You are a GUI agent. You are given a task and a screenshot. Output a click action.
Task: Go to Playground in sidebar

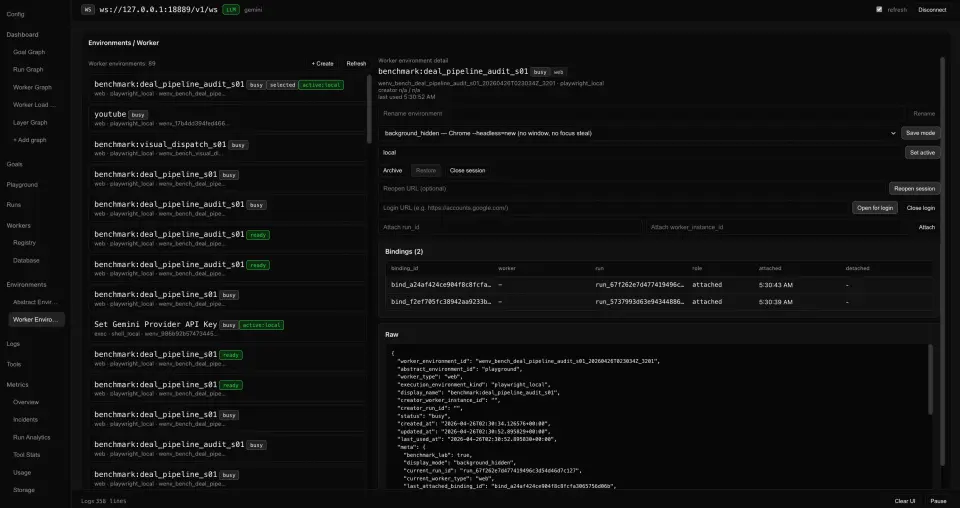tap(22, 185)
